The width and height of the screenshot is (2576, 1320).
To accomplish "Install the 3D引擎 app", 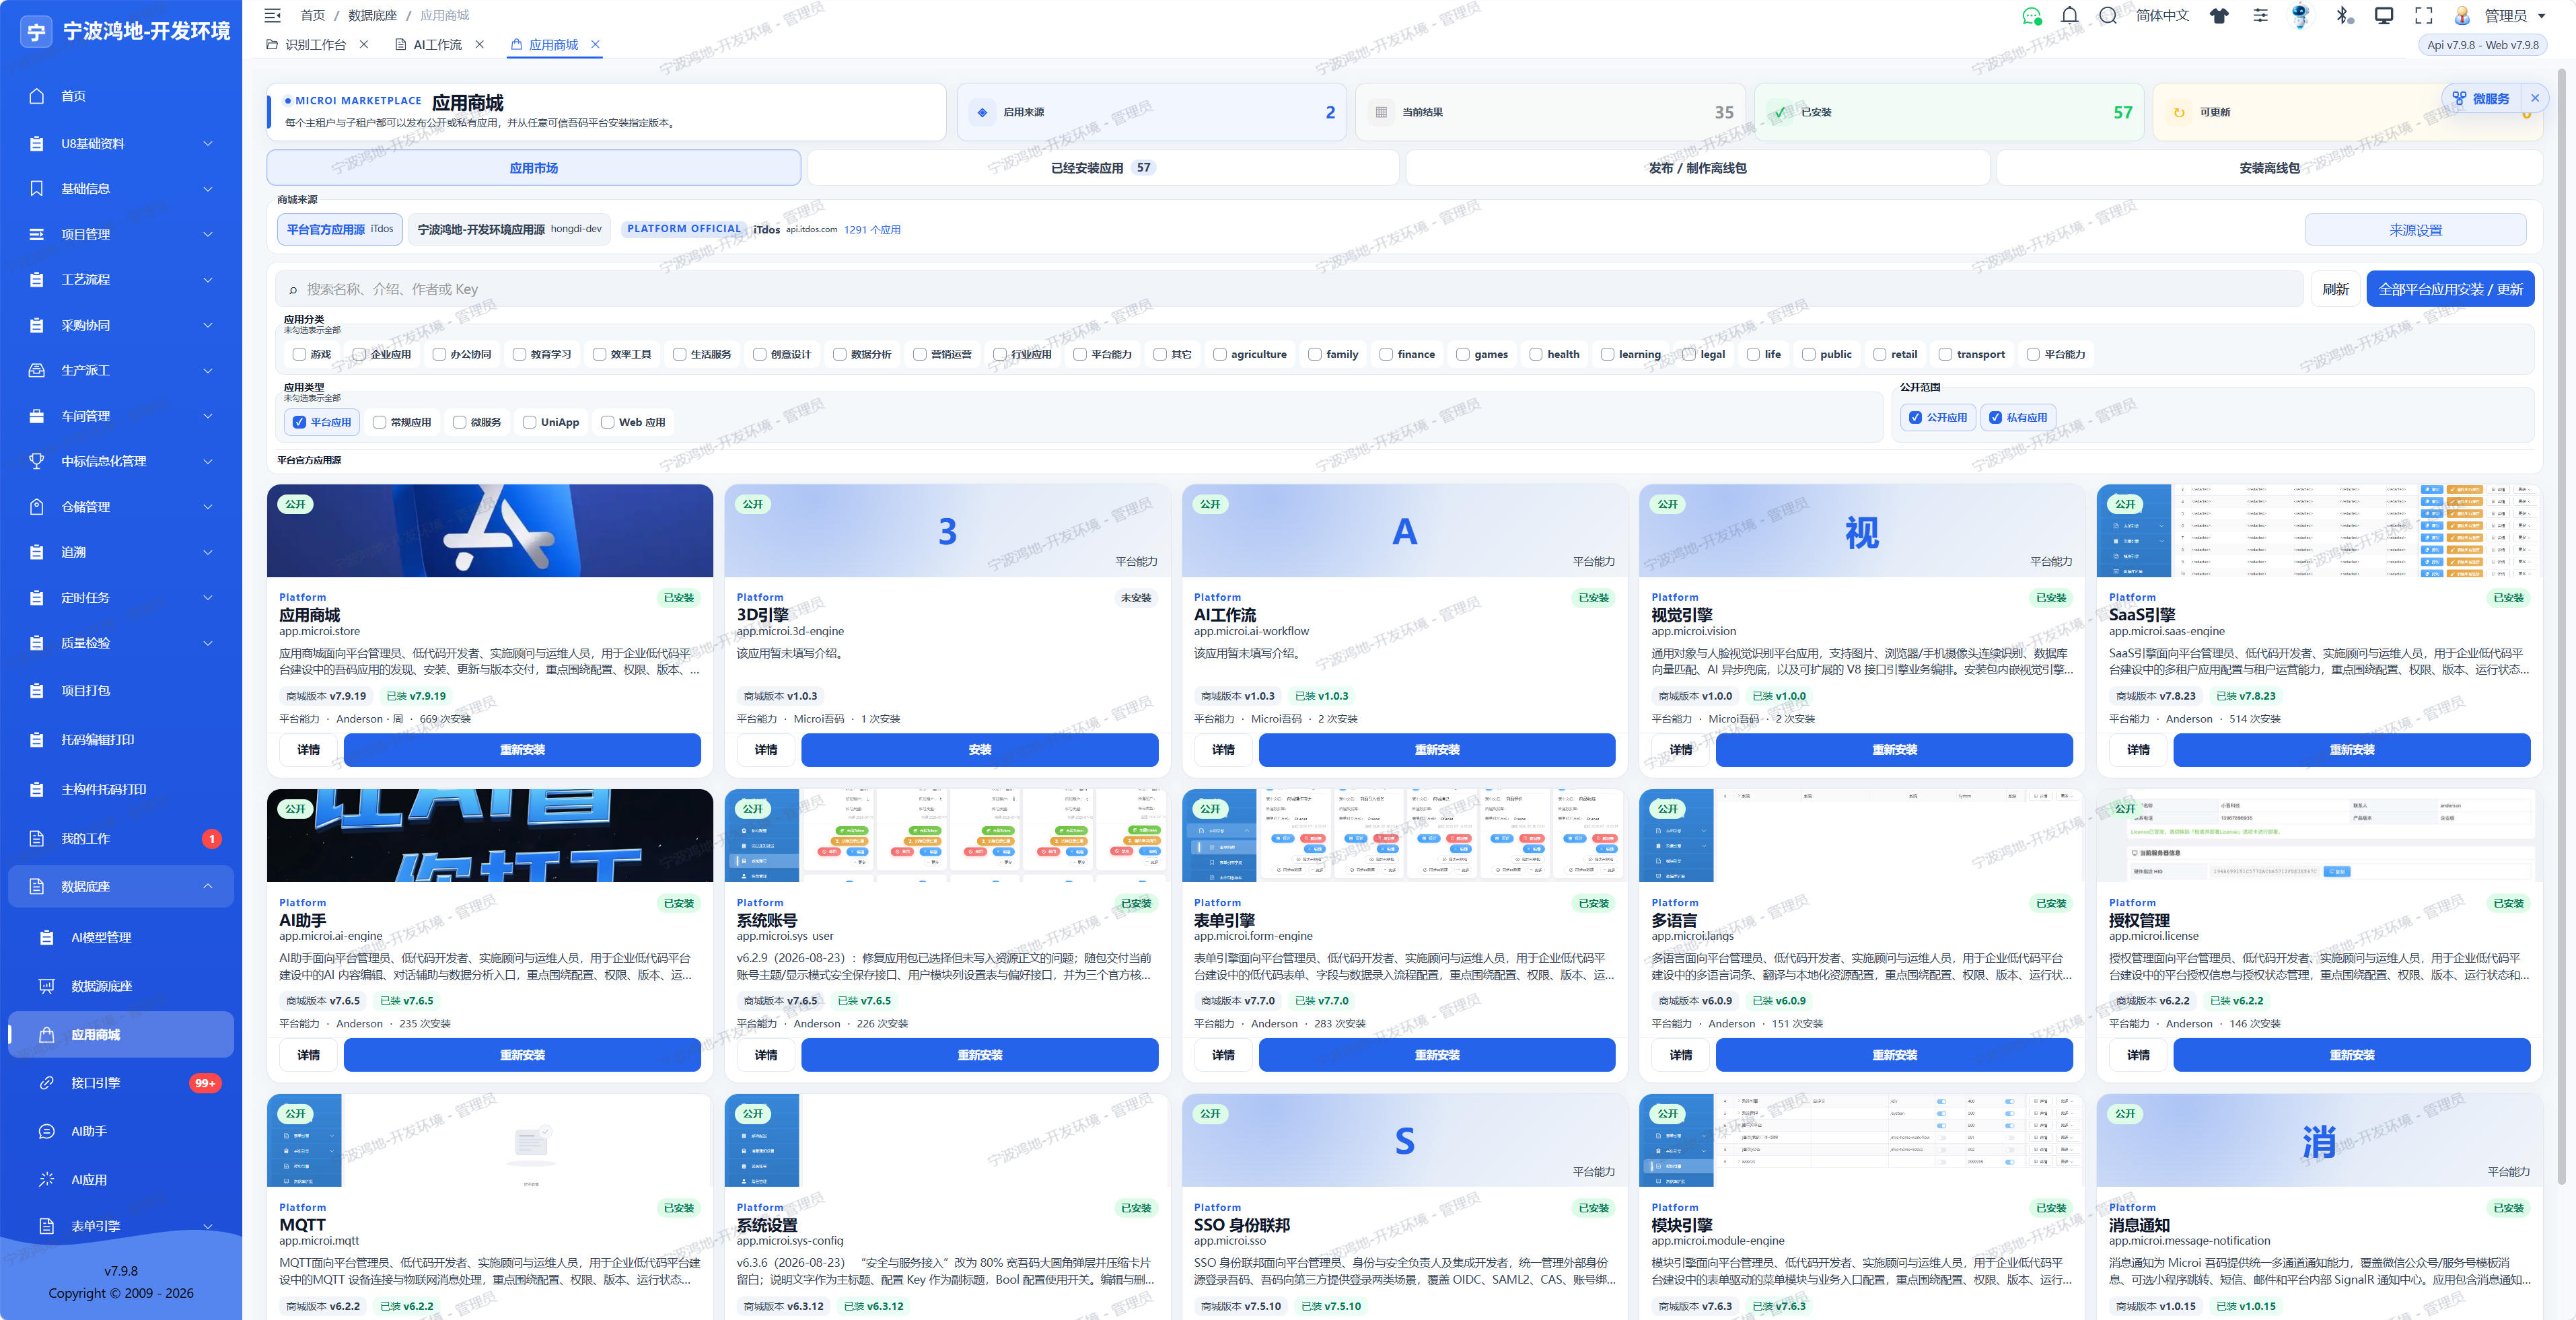I will [979, 750].
